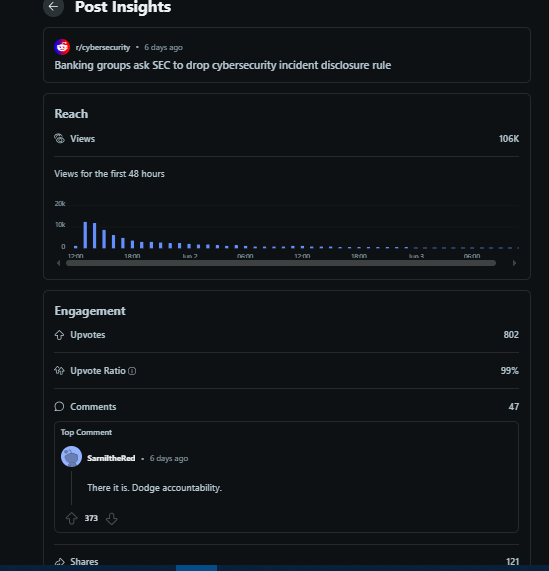Click the Comments bubble icon
549x571 pixels.
click(x=59, y=406)
